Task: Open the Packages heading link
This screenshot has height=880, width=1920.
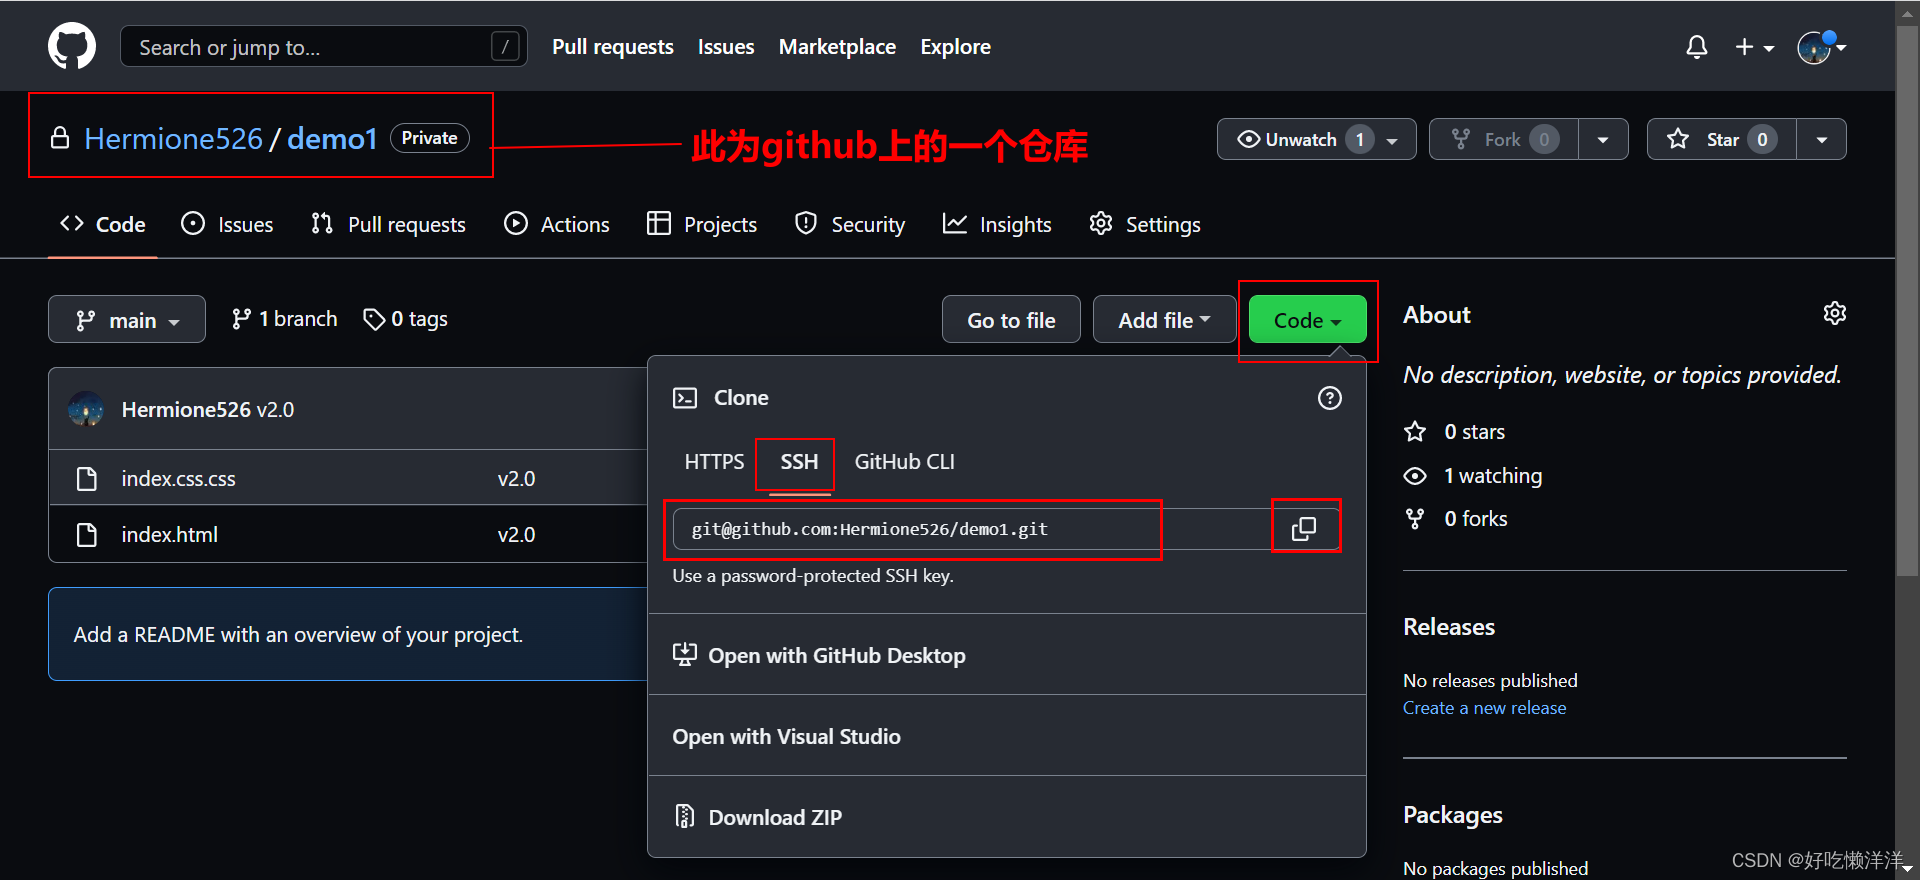Action: (x=1452, y=815)
